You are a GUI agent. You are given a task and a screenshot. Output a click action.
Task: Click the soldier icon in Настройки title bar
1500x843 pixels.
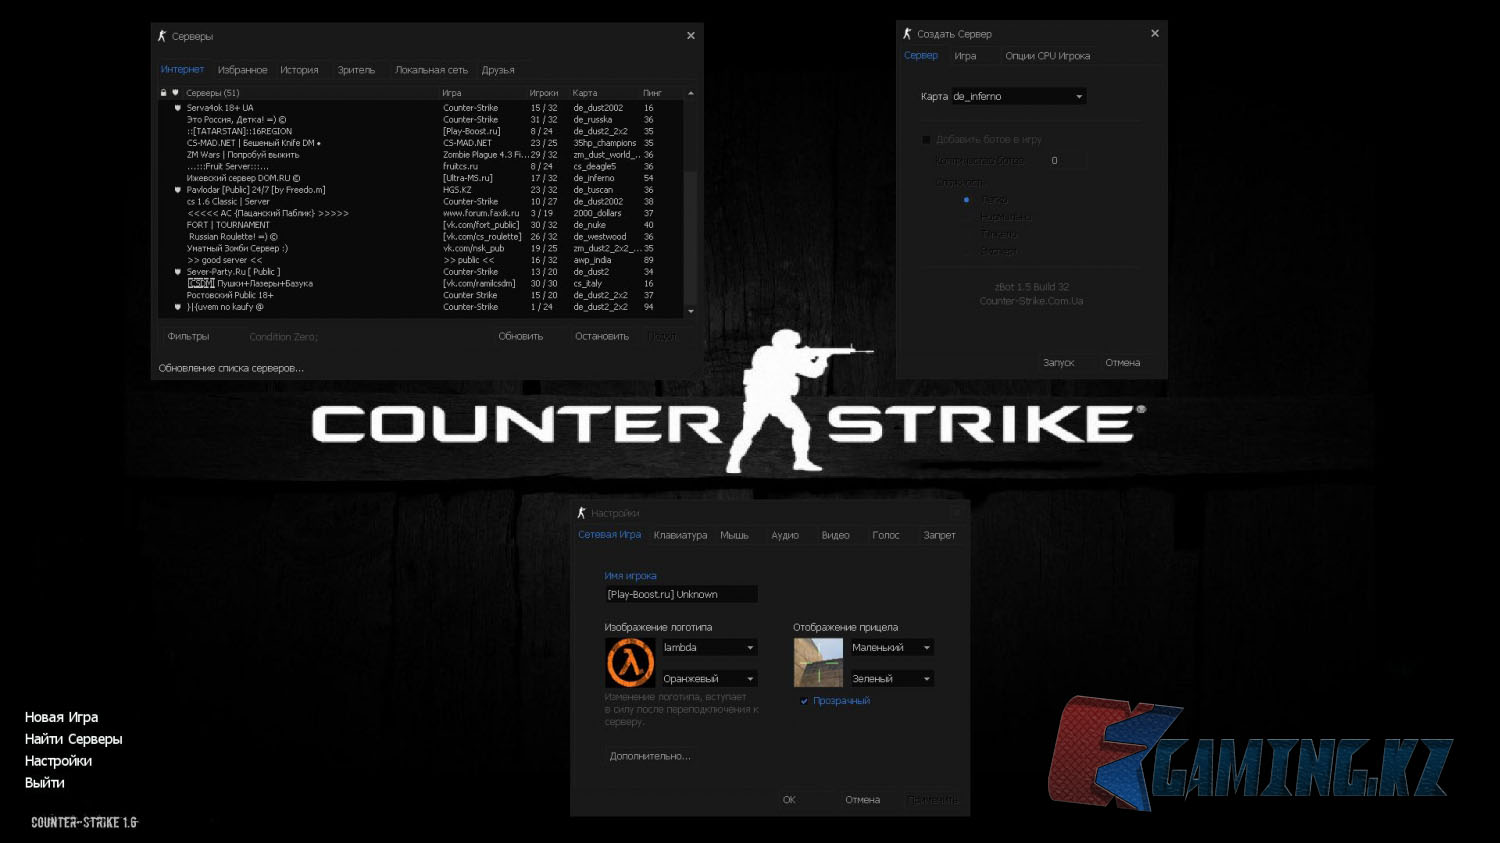581,513
